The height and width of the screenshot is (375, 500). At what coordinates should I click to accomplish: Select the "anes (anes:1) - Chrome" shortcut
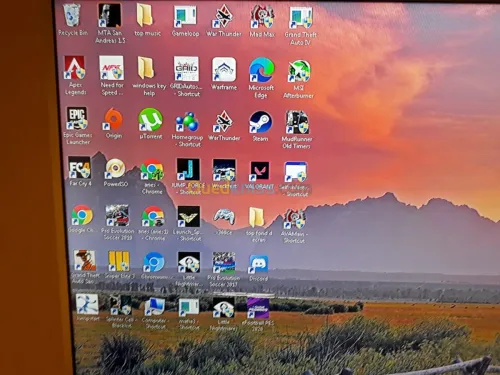[x=153, y=217]
